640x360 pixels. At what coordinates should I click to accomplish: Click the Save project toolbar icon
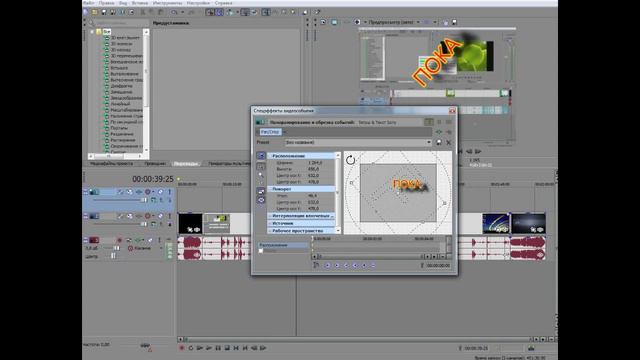[104, 12]
